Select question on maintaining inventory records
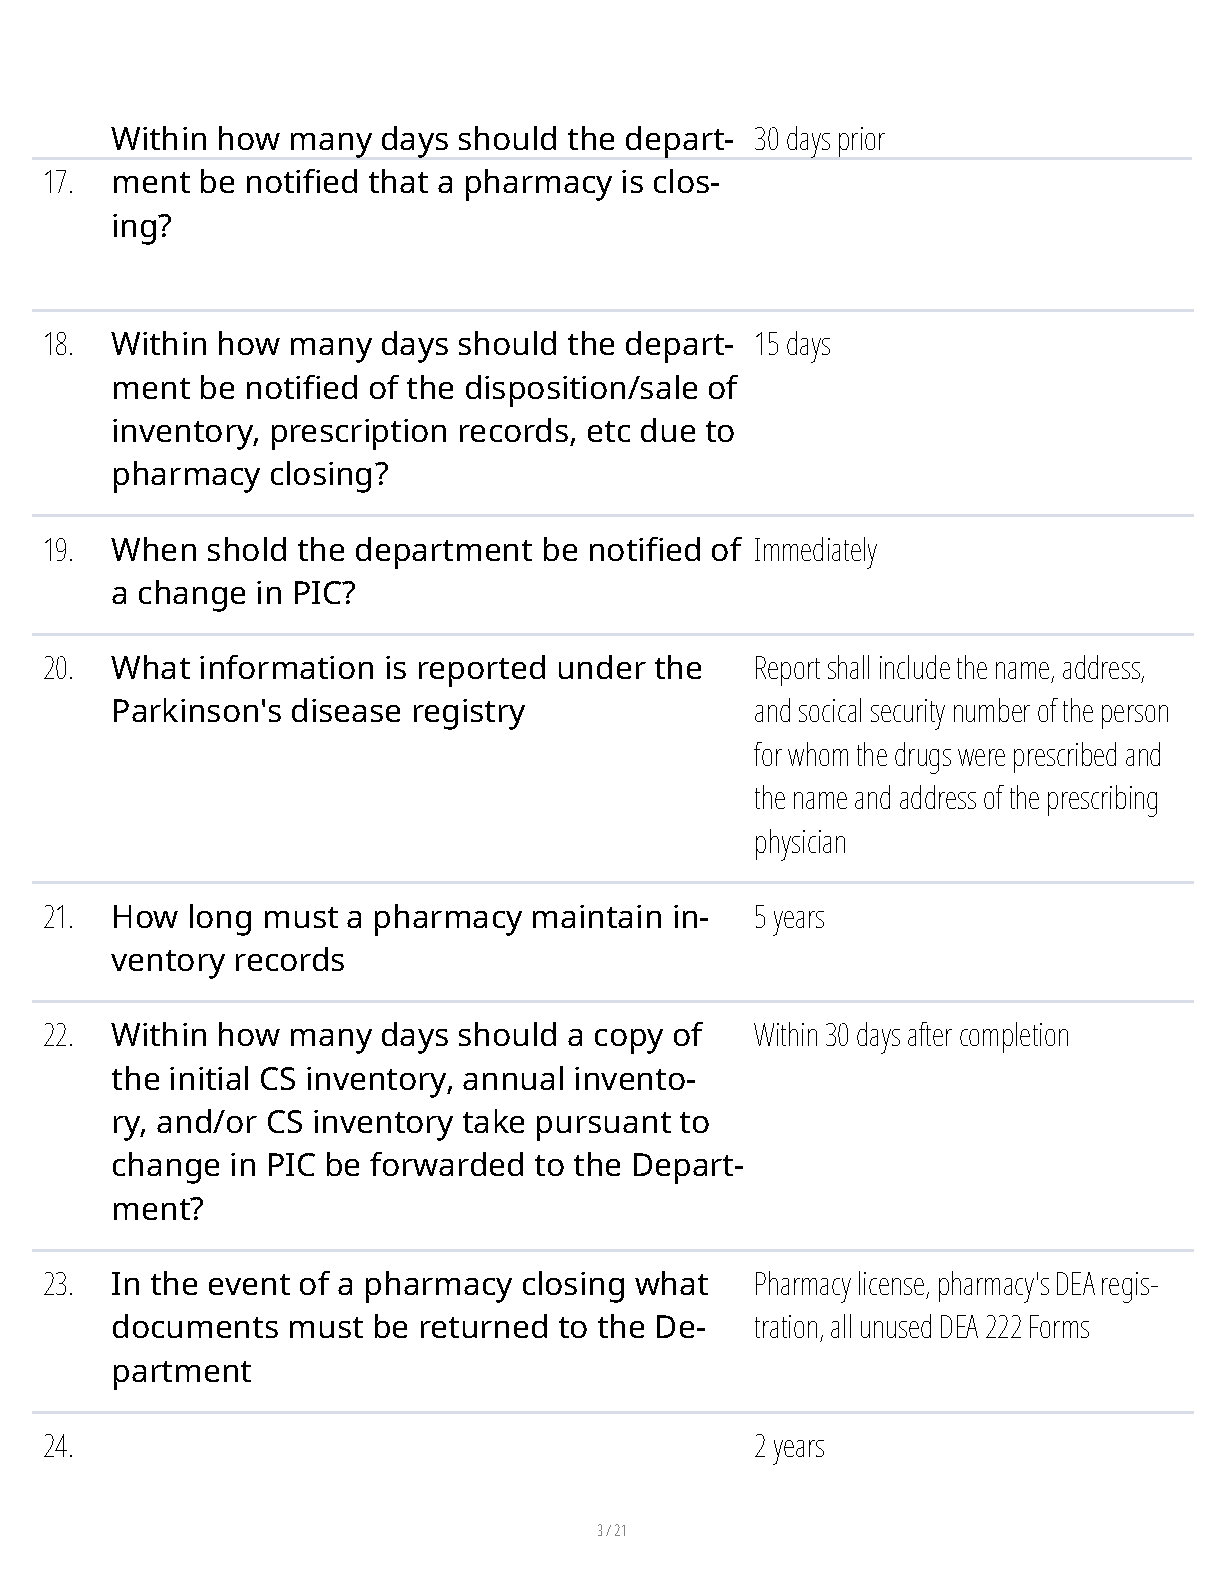Screen dimensions: 1224x1584 410,938
